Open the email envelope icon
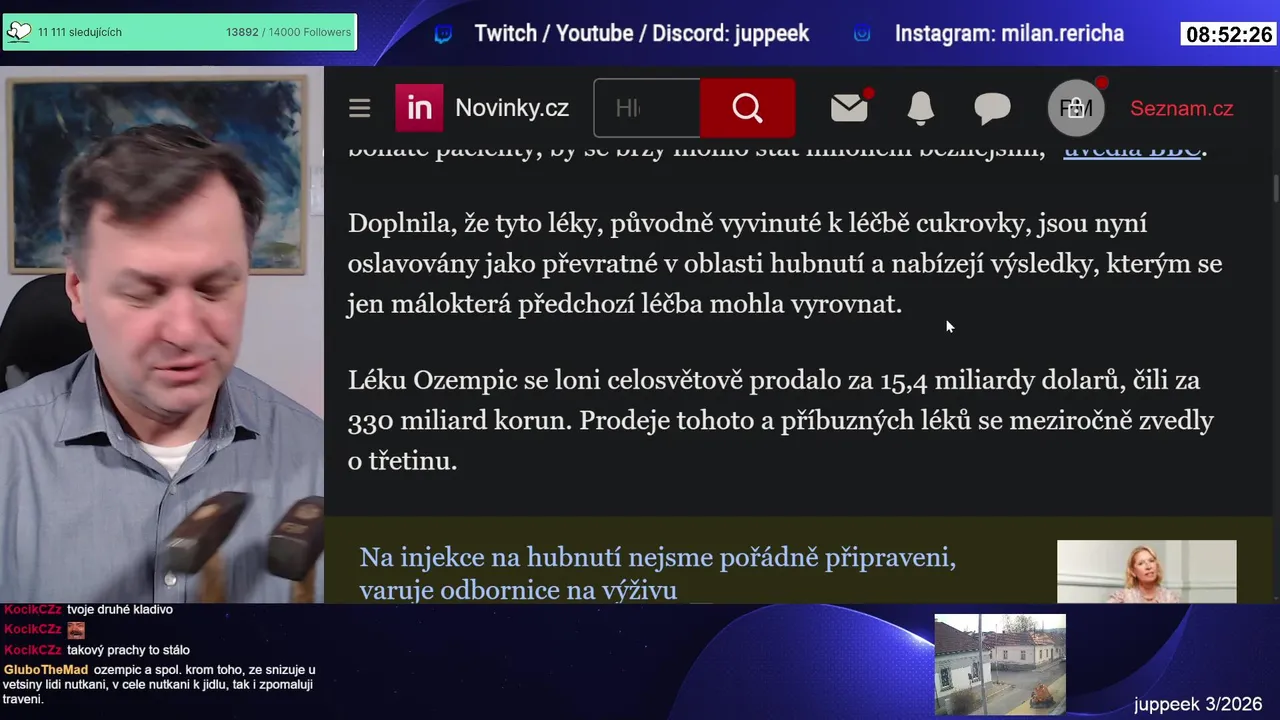 (x=849, y=107)
